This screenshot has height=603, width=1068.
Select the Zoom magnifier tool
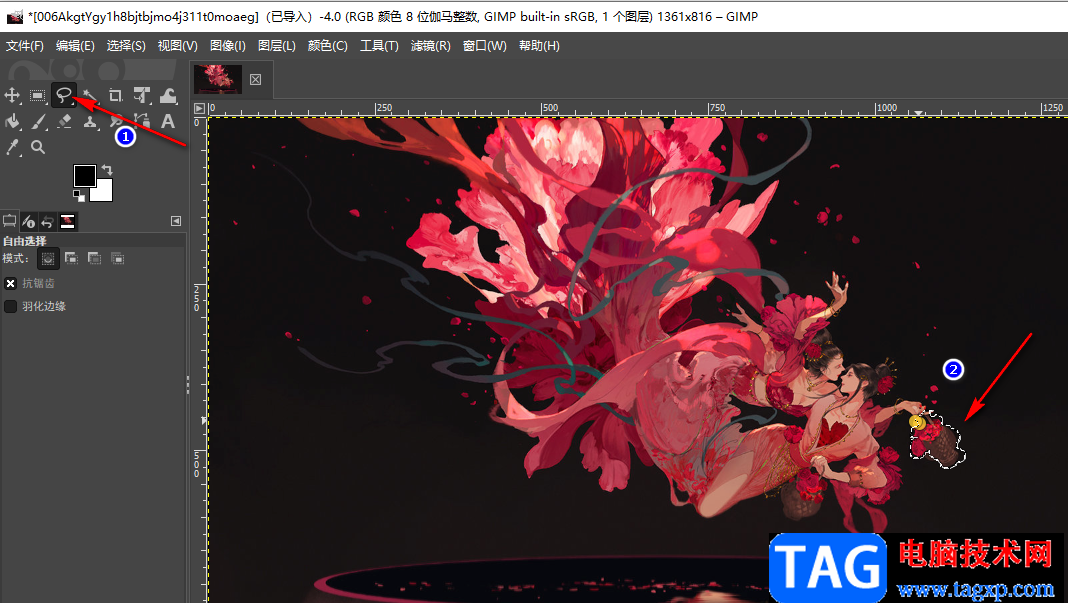pos(37,146)
